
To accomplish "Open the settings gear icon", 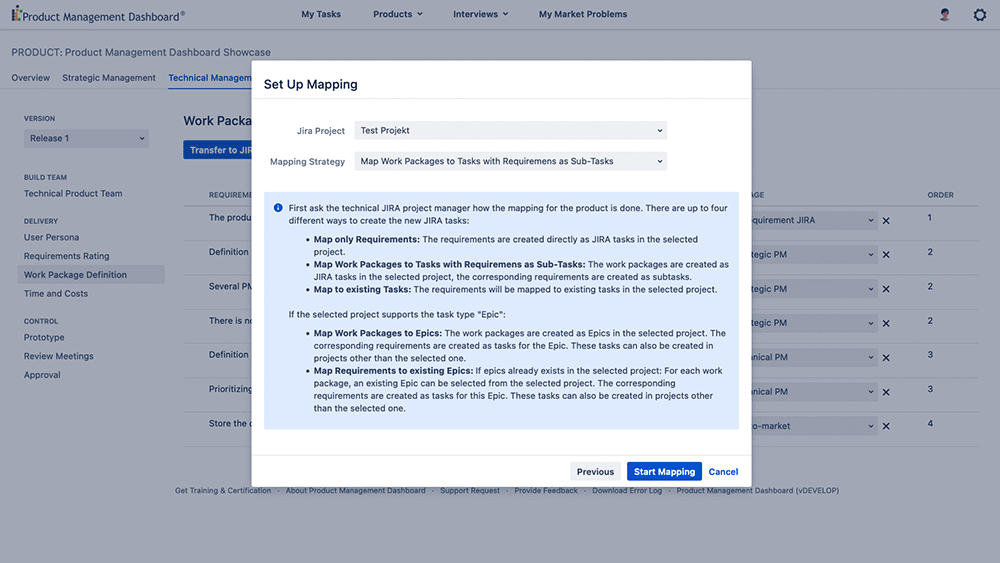I will (980, 14).
